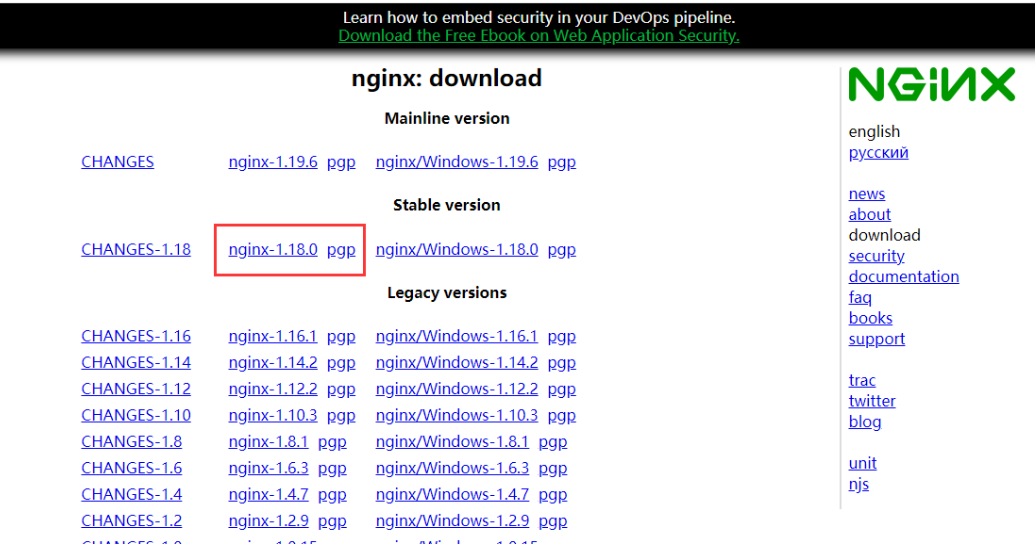Download nginx-1.16.1

tap(273, 336)
